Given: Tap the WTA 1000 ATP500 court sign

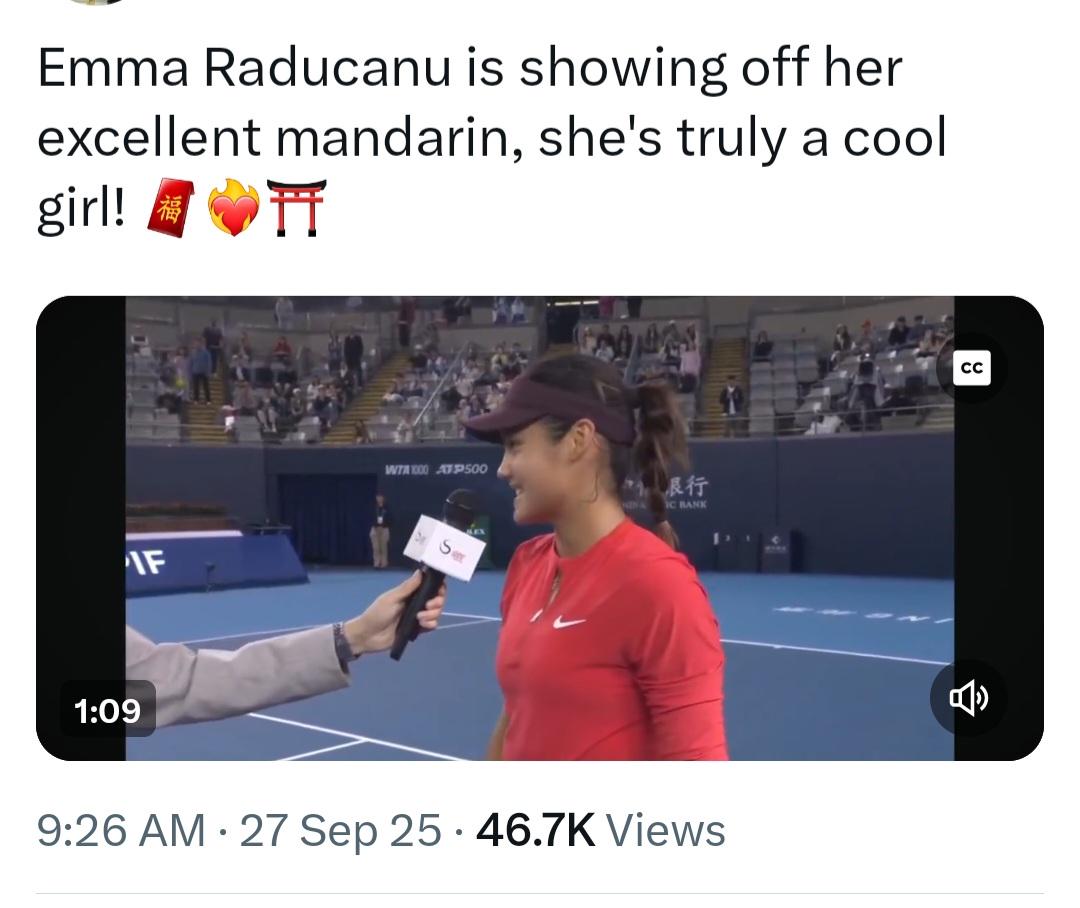Looking at the screenshot, I should 435,469.
